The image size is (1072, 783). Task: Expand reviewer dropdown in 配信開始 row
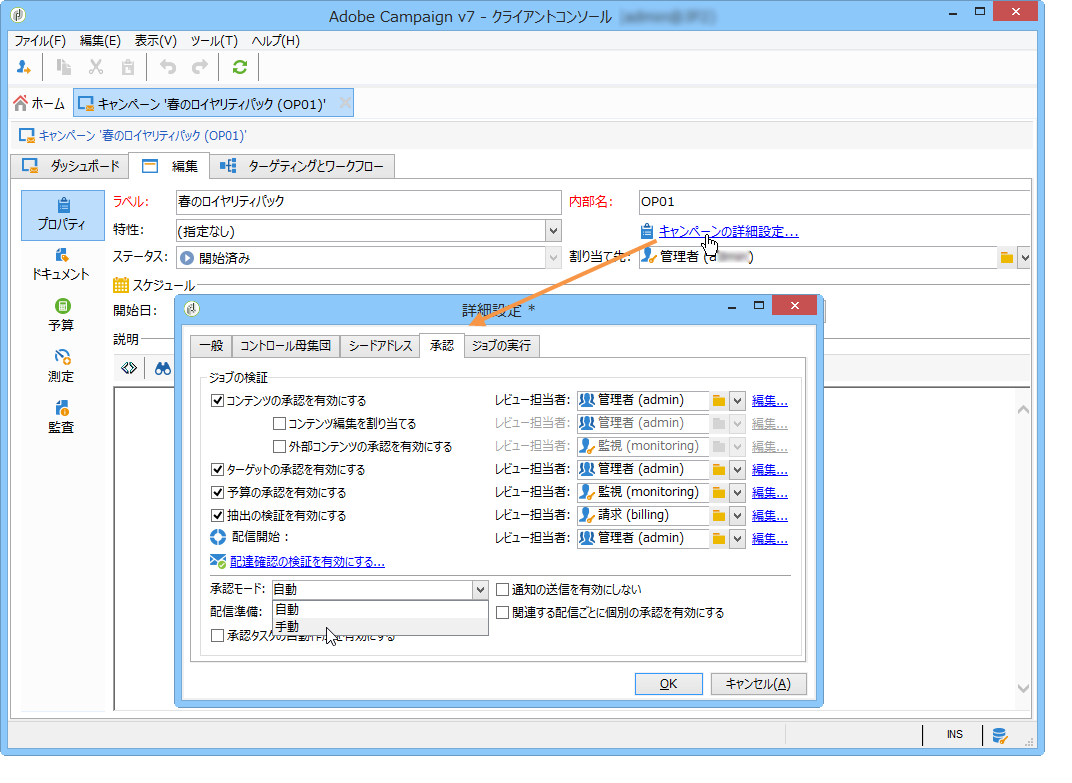click(x=737, y=539)
